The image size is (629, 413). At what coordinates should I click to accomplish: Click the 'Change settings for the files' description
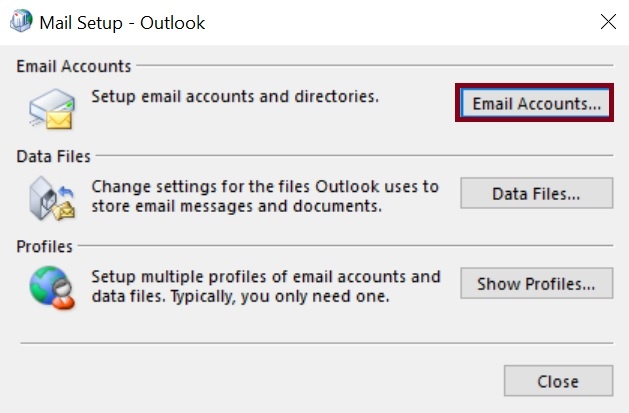(265, 186)
